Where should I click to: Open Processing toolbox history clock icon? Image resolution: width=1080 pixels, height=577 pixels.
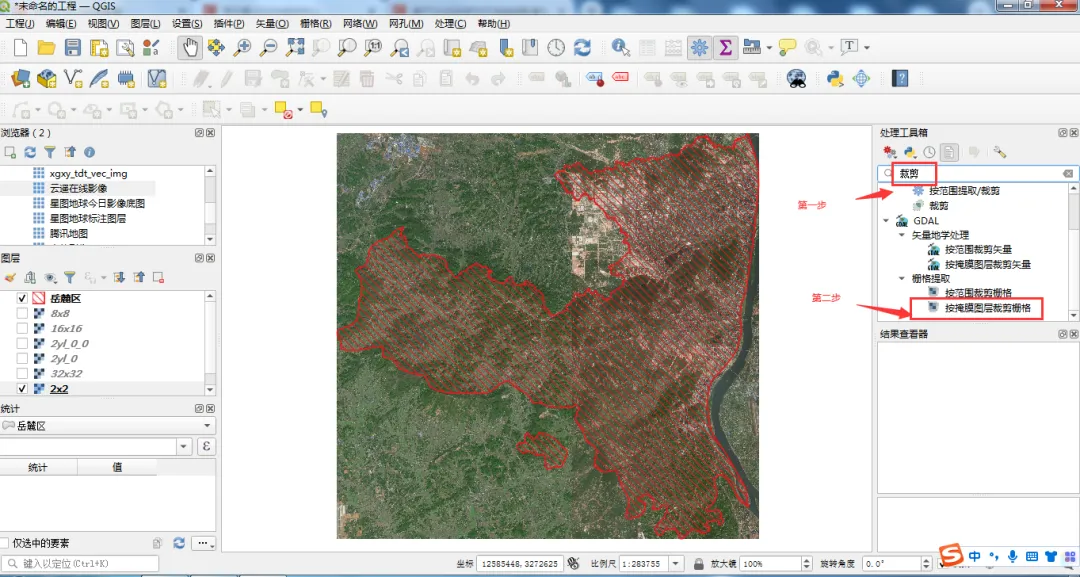(929, 152)
